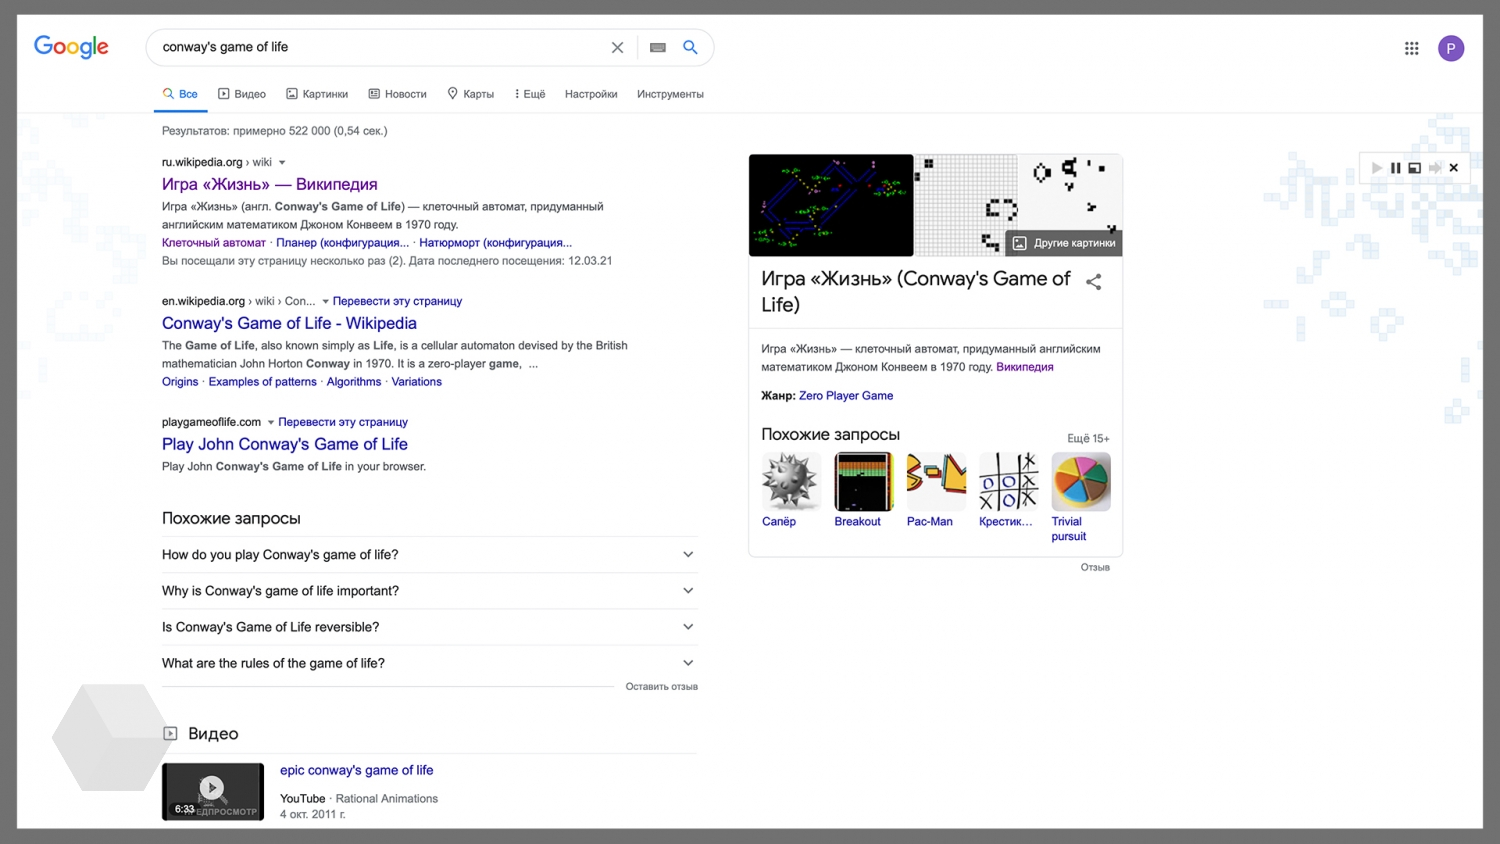Open the Клеточный автомат sitelink
The image size is (1500, 844).
pos(214,243)
